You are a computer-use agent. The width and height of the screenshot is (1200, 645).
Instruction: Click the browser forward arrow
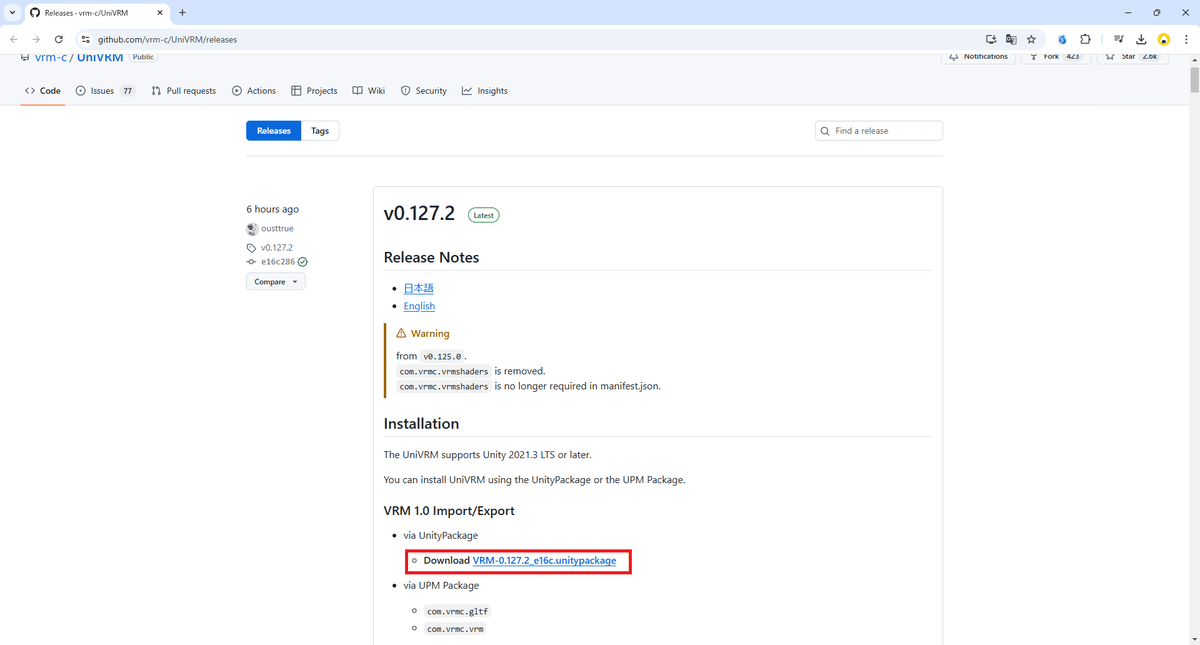coord(36,39)
